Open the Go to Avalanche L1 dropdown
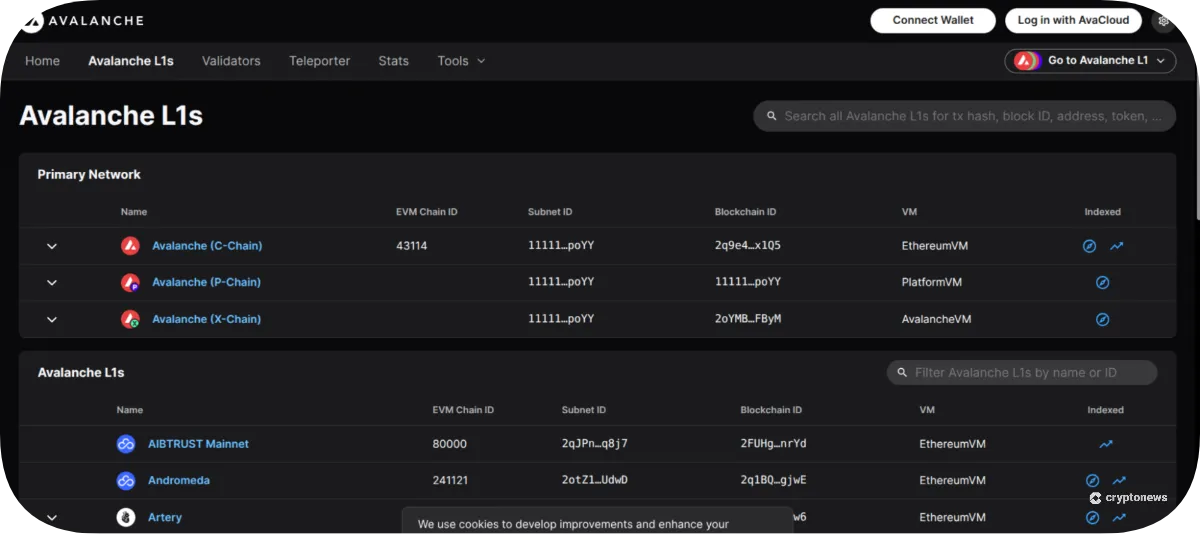The width and height of the screenshot is (1200, 534). 1090,61
